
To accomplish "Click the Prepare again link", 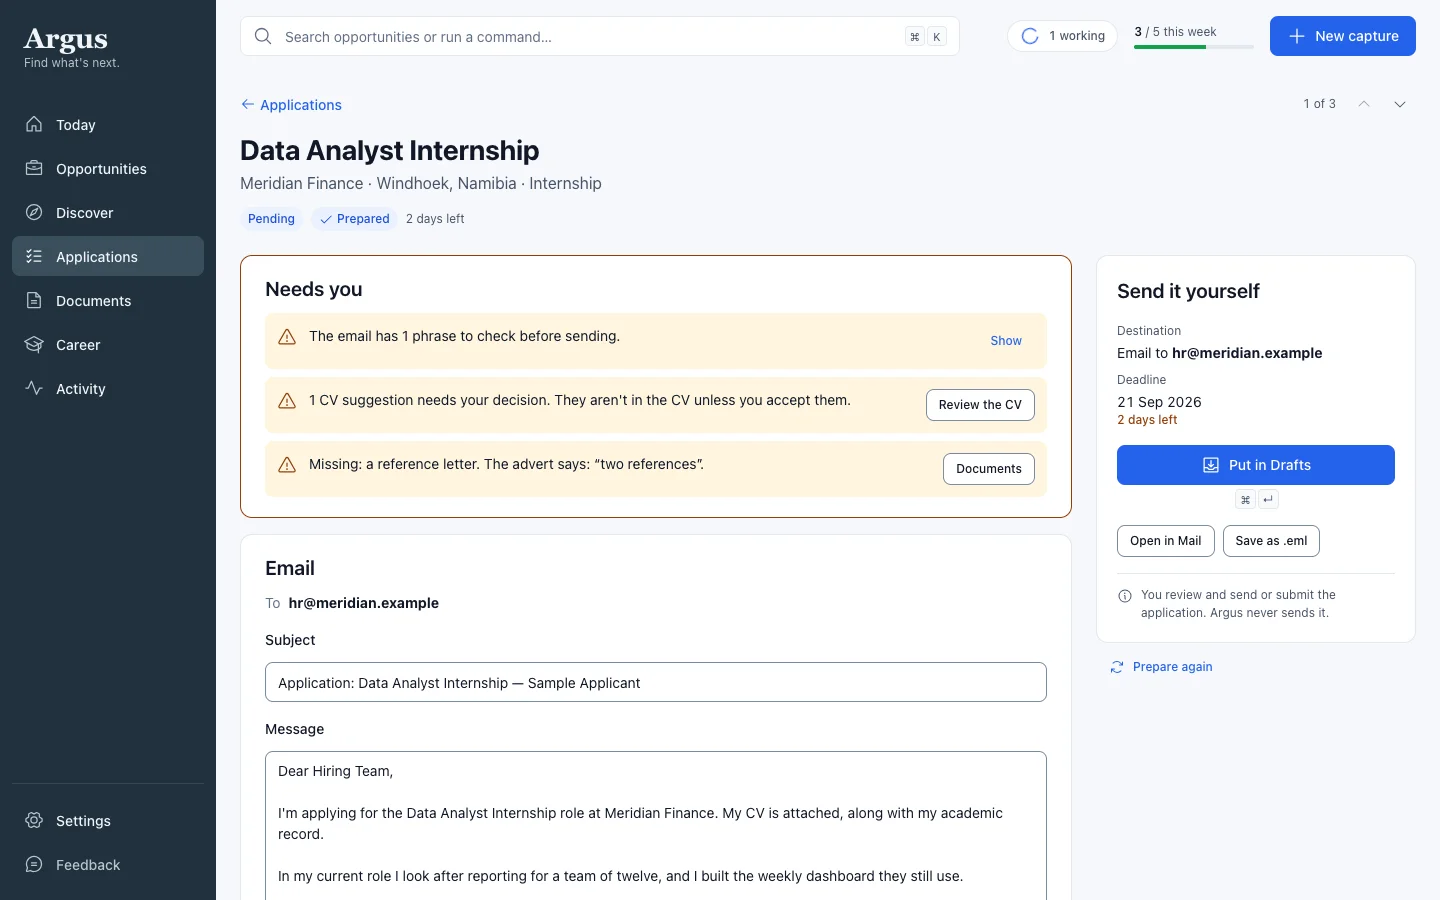I will [x=1161, y=667].
